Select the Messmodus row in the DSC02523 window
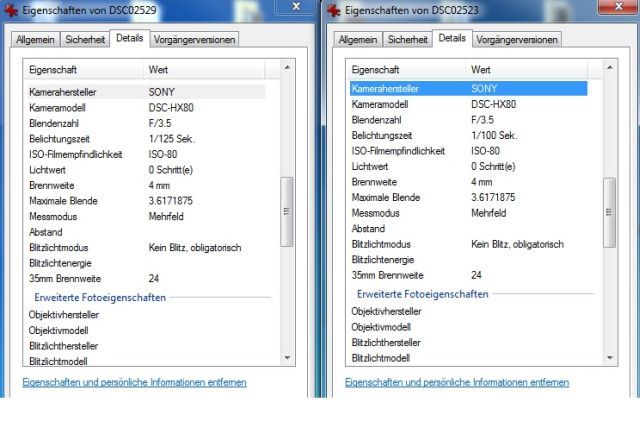This screenshot has height=427, width=640. [469, 213]
